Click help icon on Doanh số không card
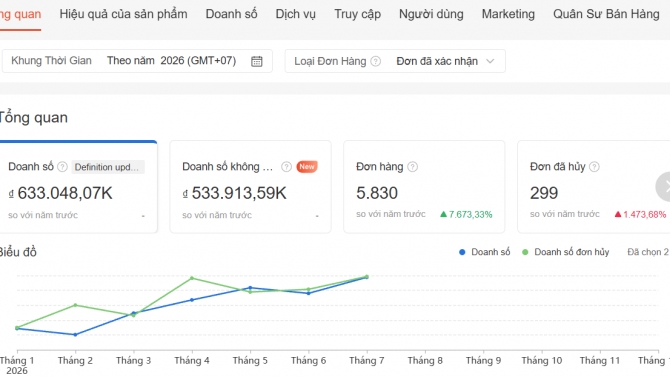Viewport: 670px width, 377px height. (x=286, y=167)
